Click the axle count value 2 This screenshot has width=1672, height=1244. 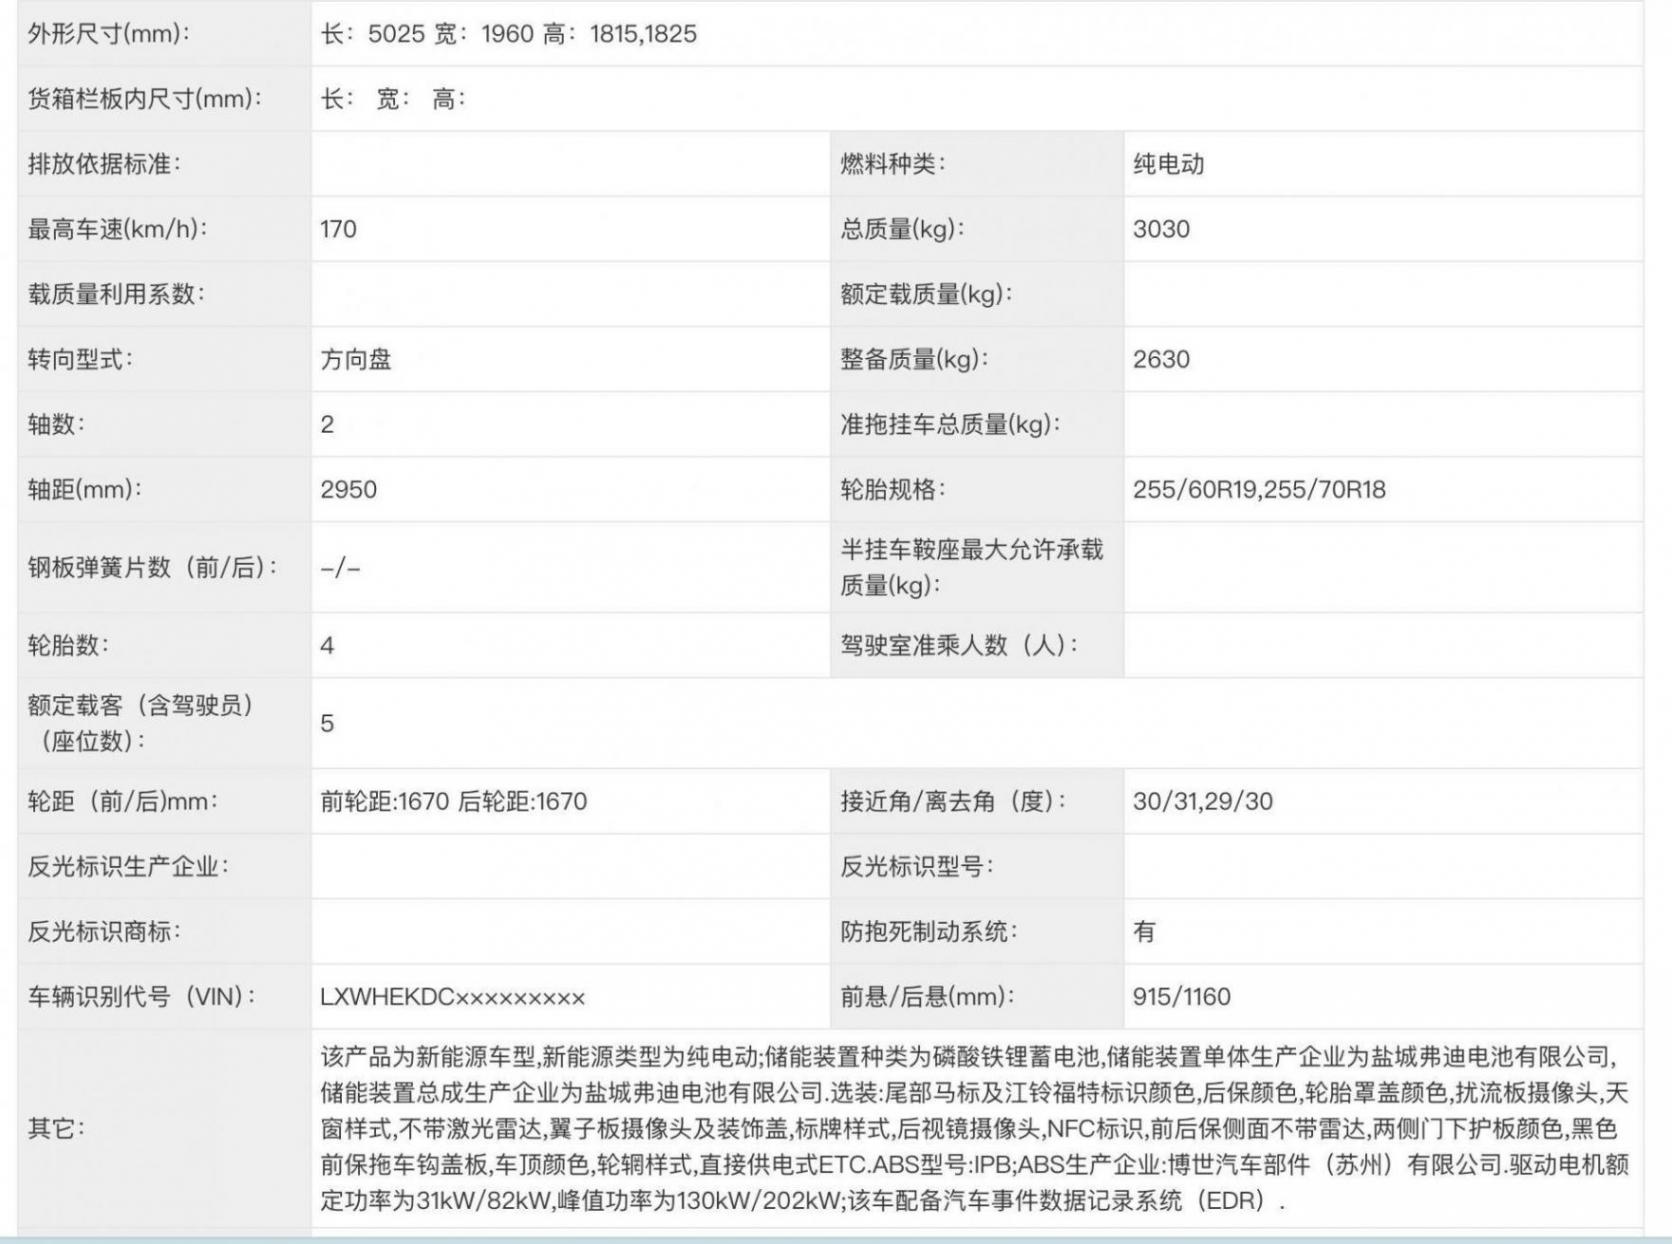[324, 422]
